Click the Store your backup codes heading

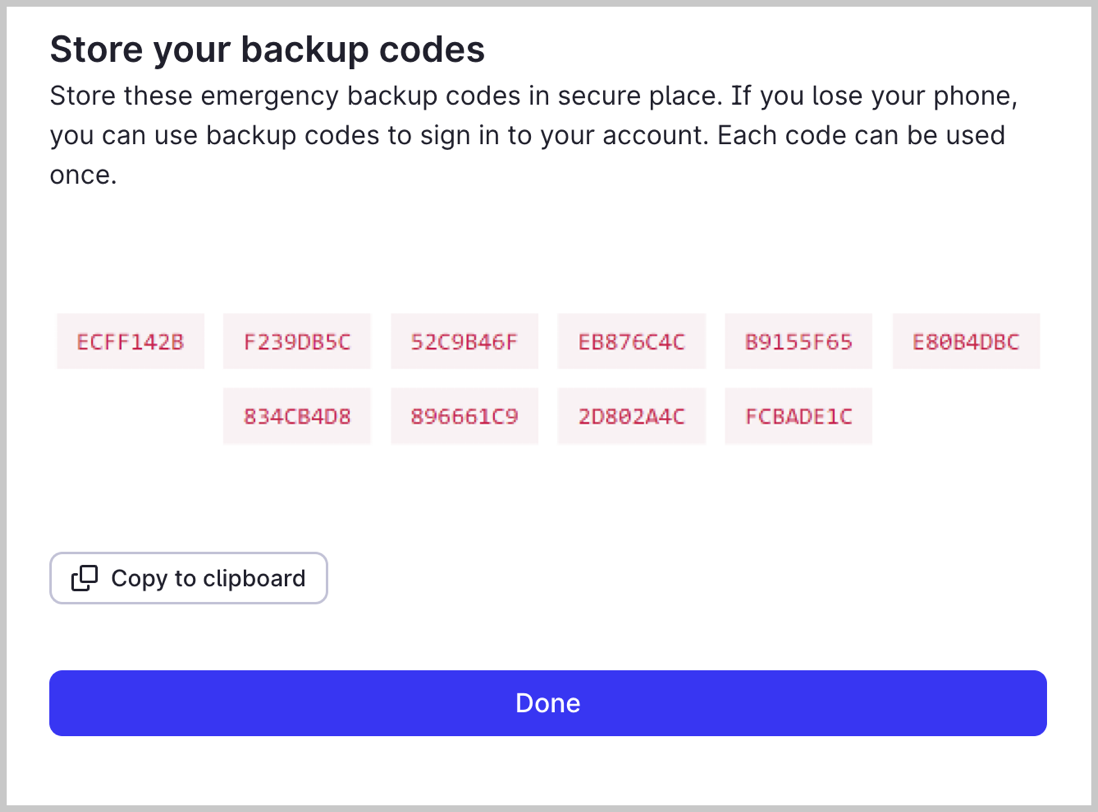point(267,48)
